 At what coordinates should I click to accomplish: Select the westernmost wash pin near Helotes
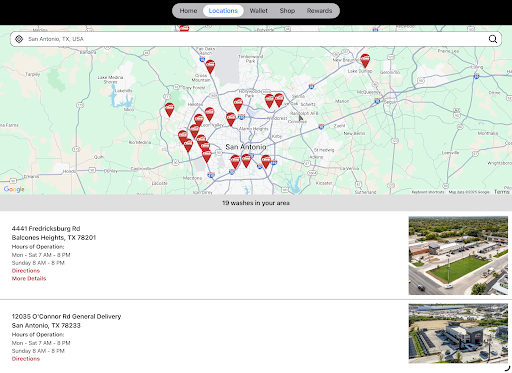click(169, 110)
